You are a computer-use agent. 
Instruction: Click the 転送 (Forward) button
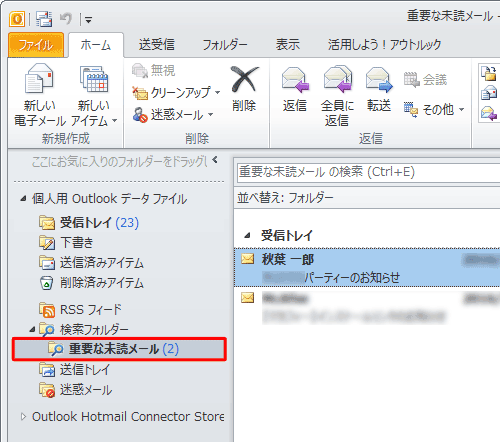coord(379,89)
